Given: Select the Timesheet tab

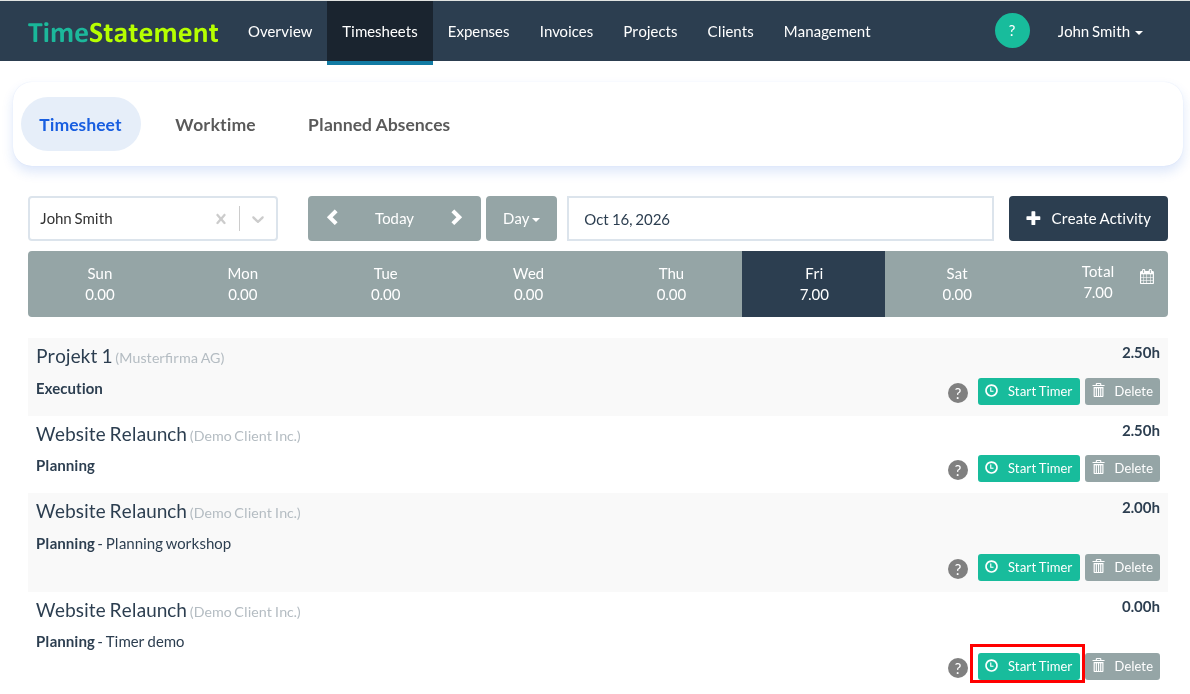Looking at the screenshot, I should (x=80, y=125).
